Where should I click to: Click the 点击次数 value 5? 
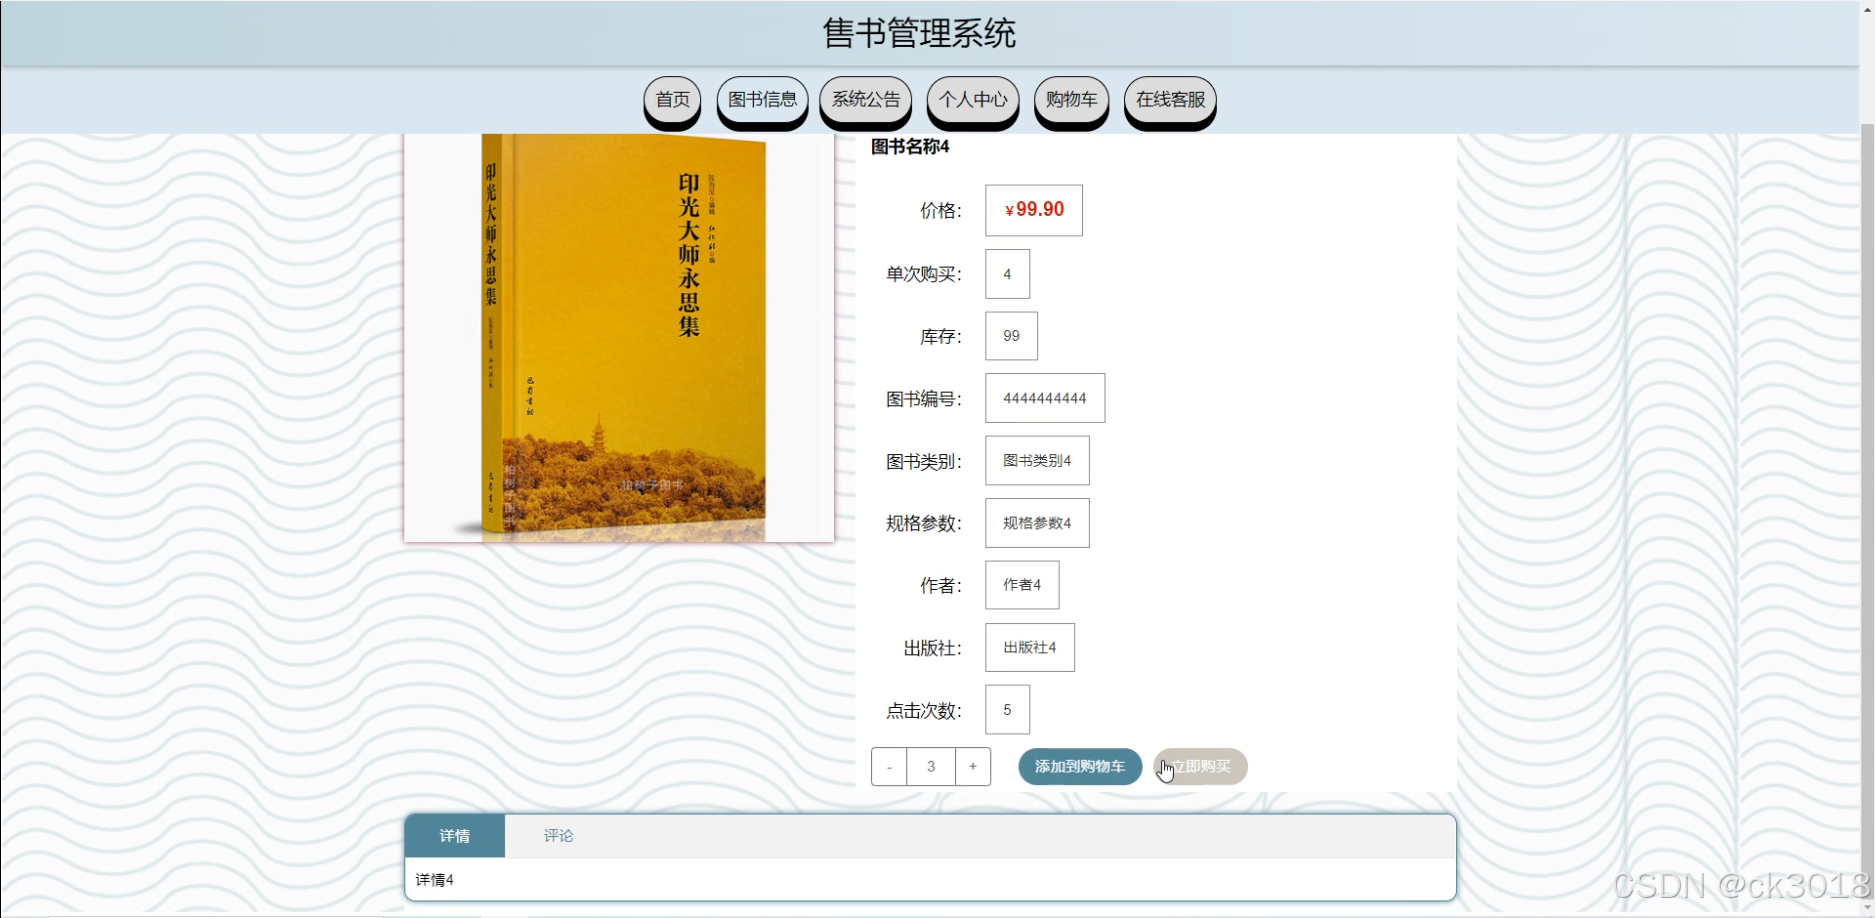point(1007,710)
